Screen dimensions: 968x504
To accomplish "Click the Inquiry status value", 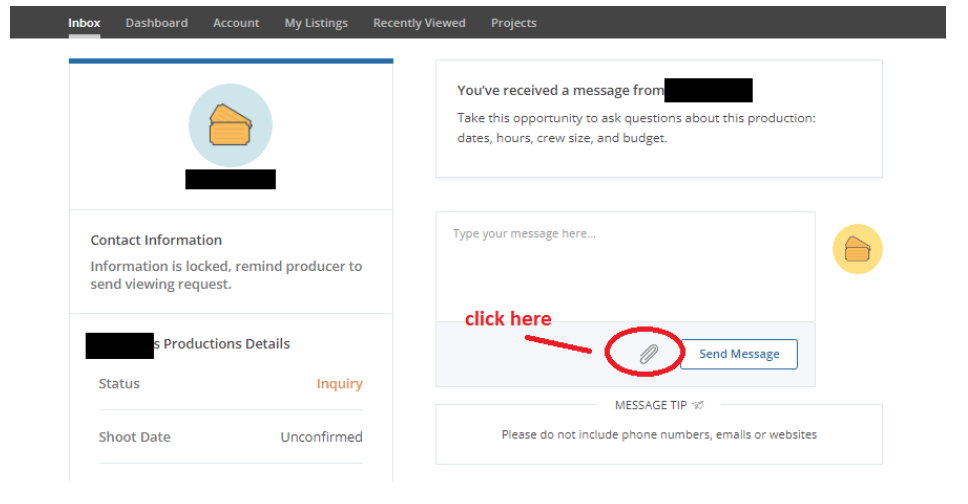I will pyautogui.click(x=340, y=384).
